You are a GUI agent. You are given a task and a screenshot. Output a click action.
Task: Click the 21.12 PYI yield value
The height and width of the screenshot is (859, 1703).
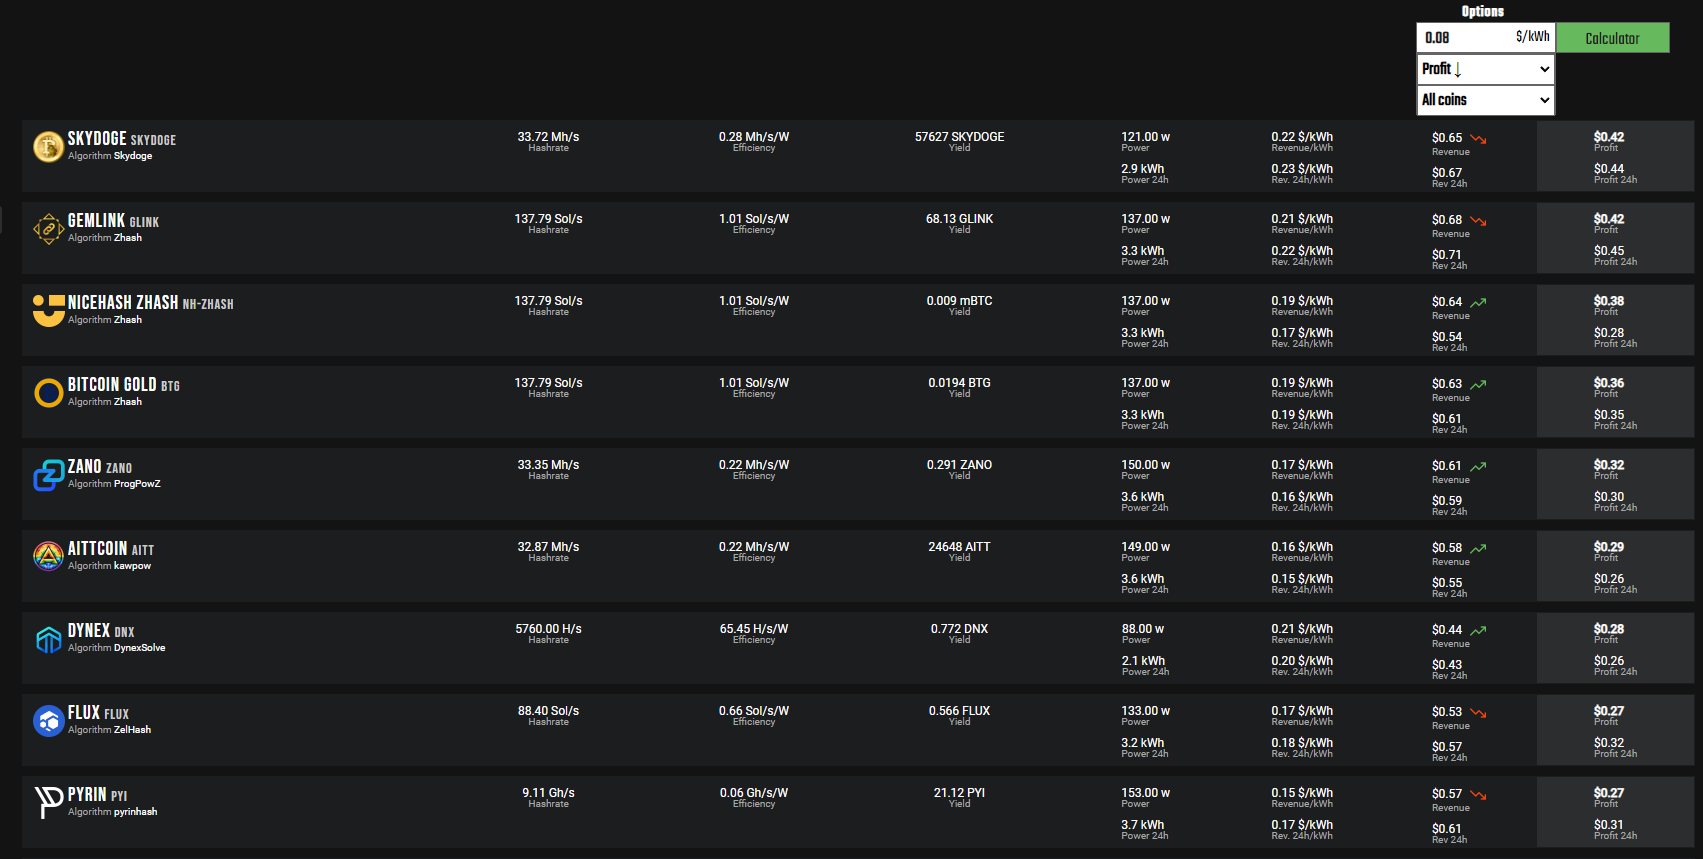959,793
